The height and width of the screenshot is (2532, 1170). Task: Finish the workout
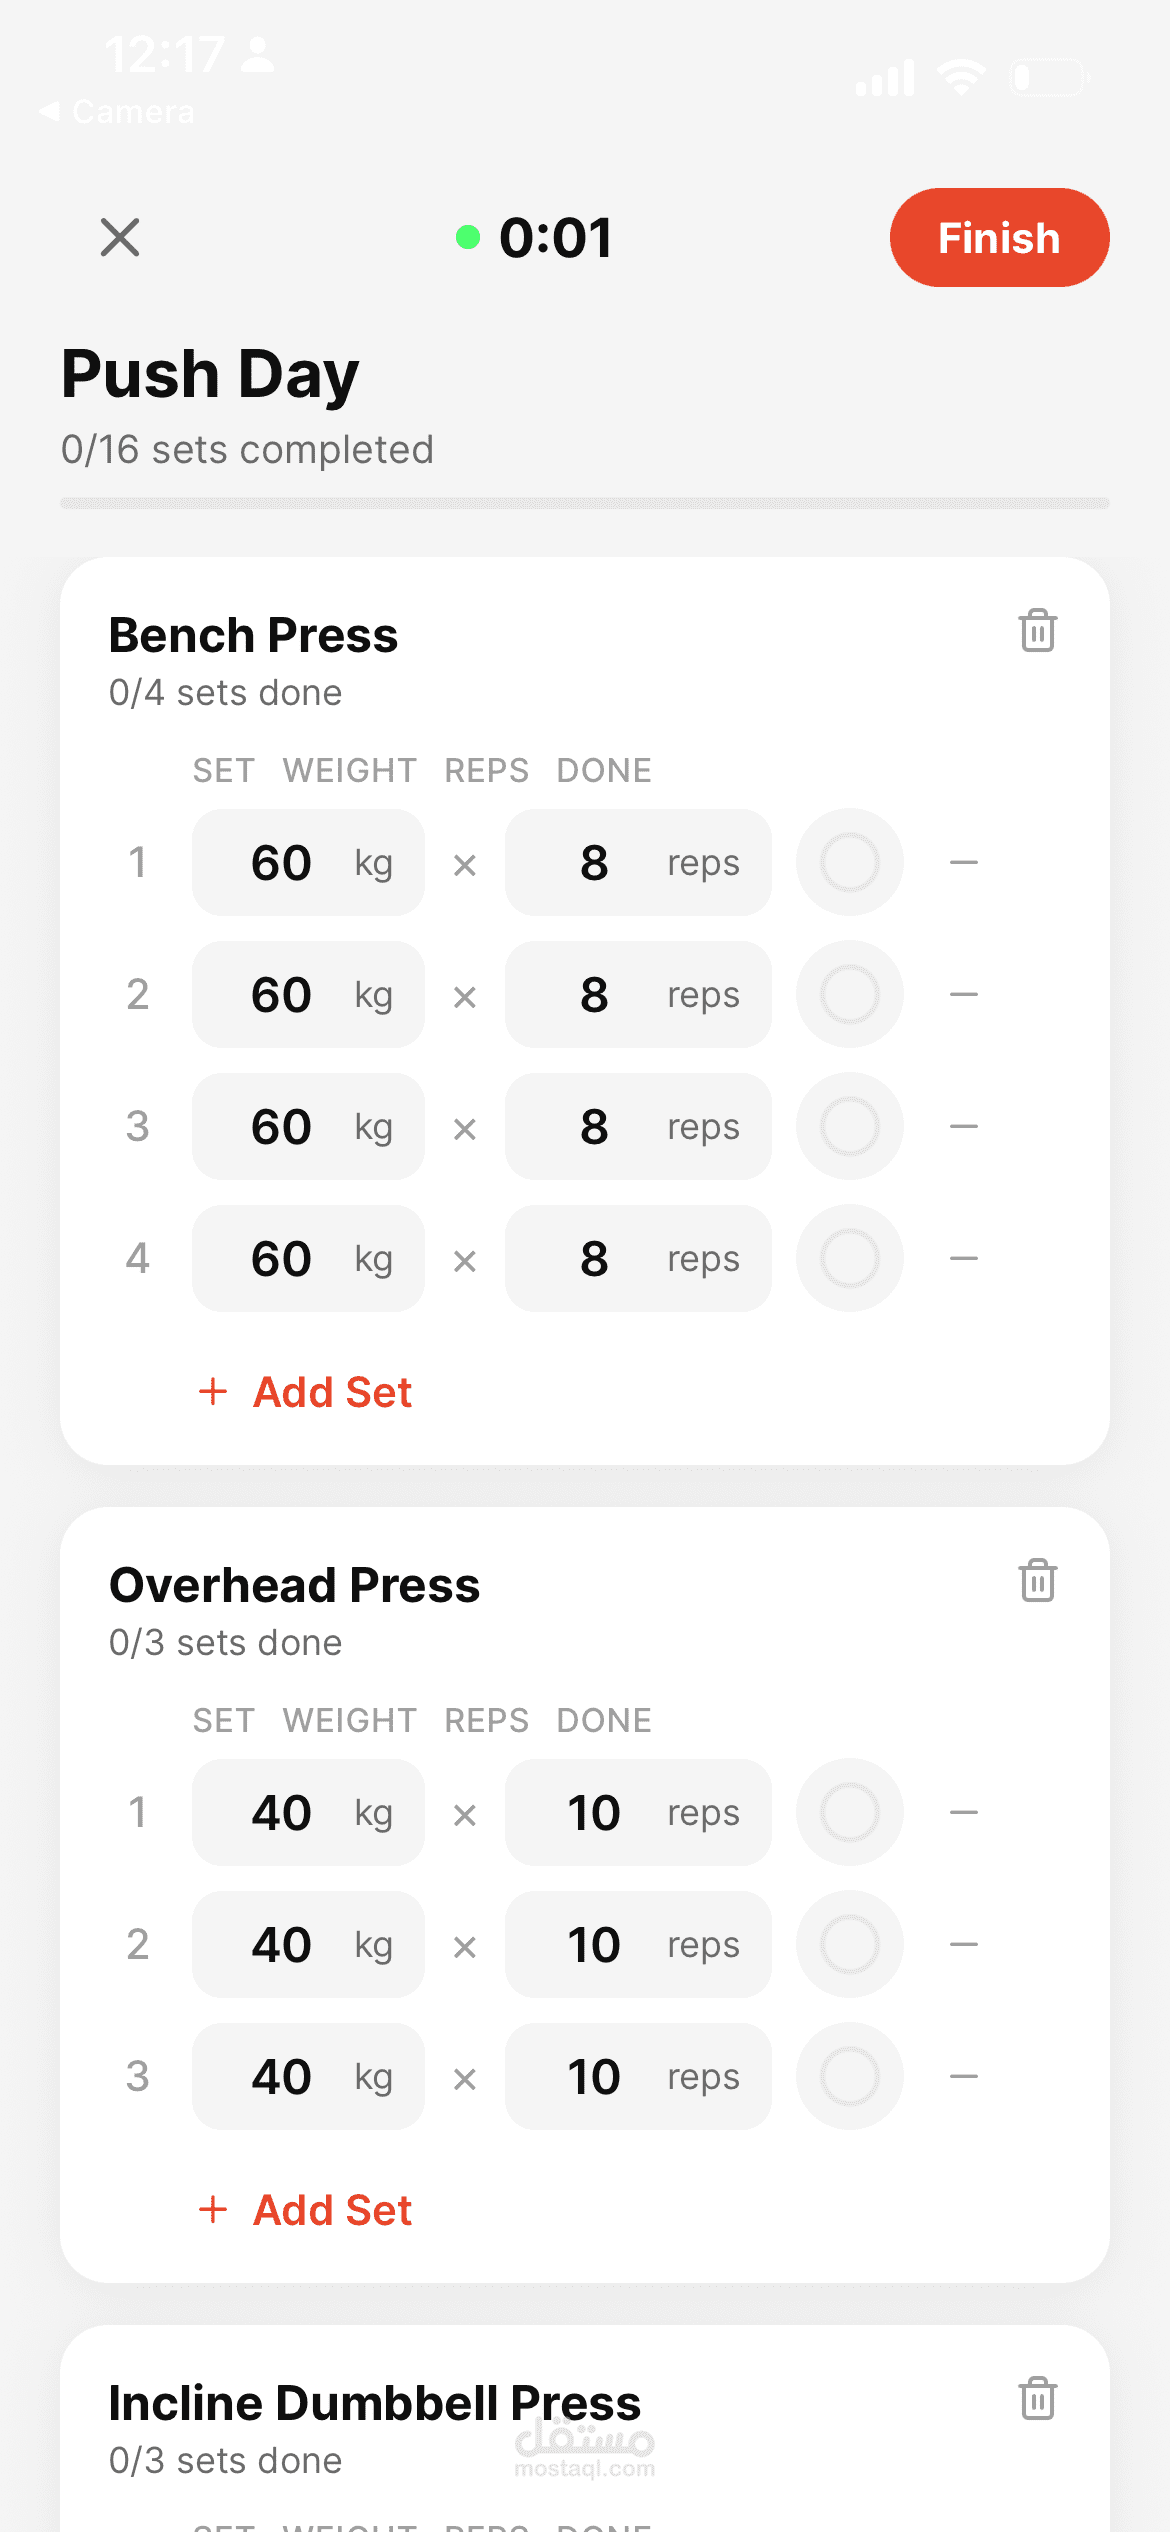998,238
